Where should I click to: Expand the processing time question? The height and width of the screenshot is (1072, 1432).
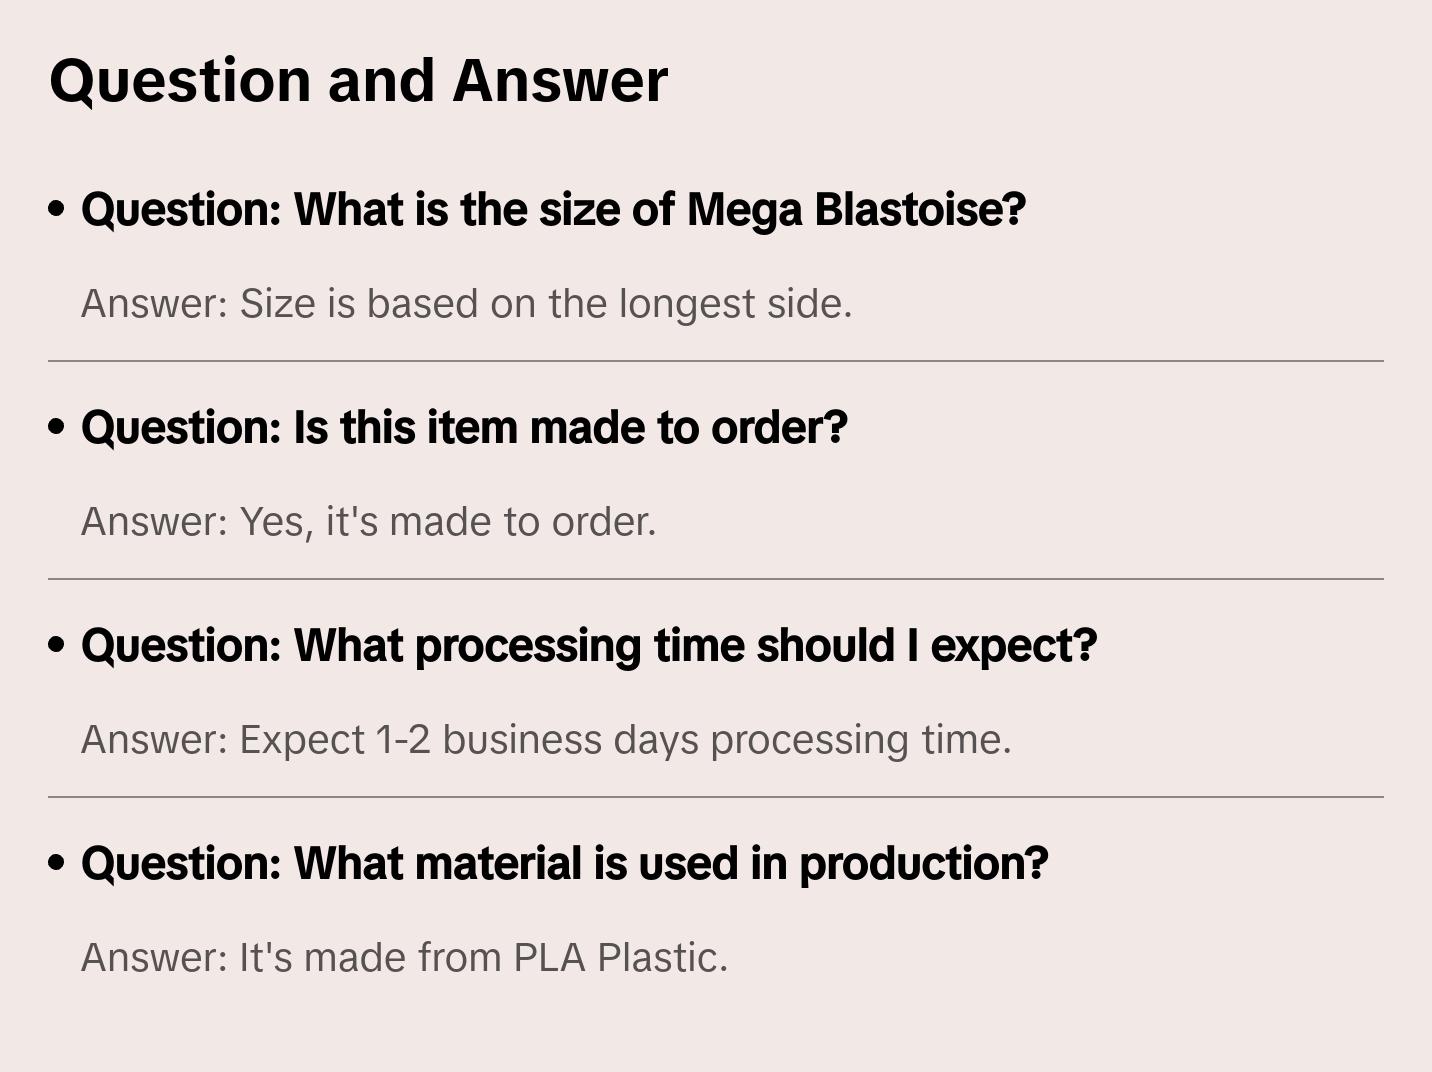point(589,646)
